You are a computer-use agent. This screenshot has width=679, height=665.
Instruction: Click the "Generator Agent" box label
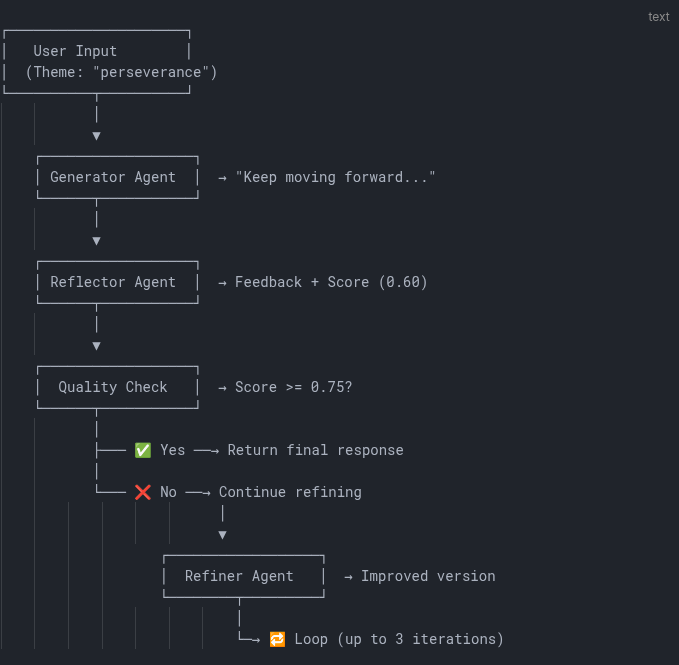113,177
